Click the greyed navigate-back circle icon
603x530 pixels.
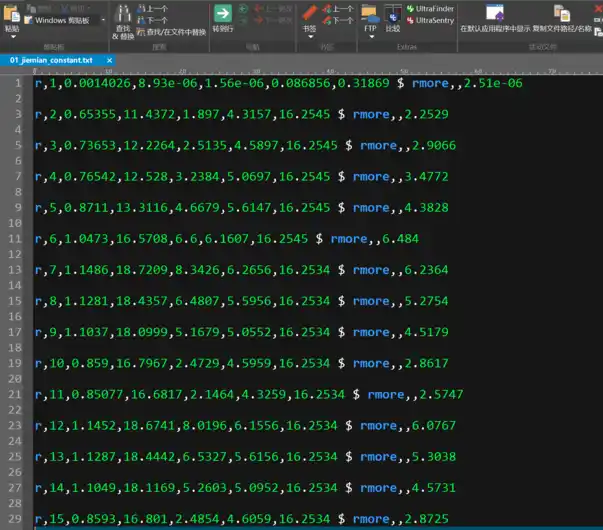point(243,8)
